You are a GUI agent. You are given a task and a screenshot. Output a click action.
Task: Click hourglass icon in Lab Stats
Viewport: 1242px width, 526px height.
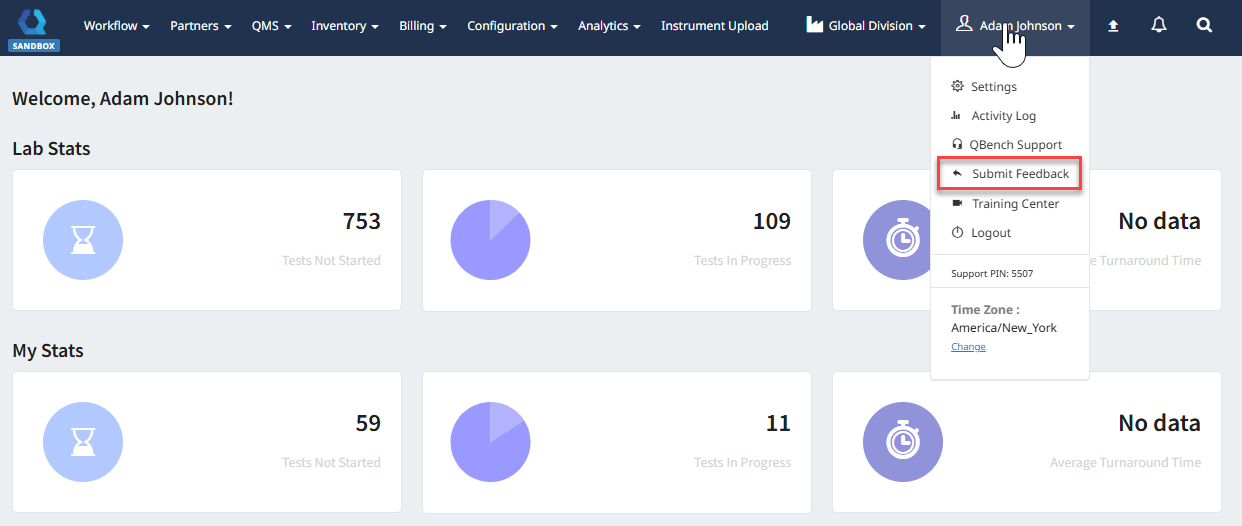click(x=83, y=240)
